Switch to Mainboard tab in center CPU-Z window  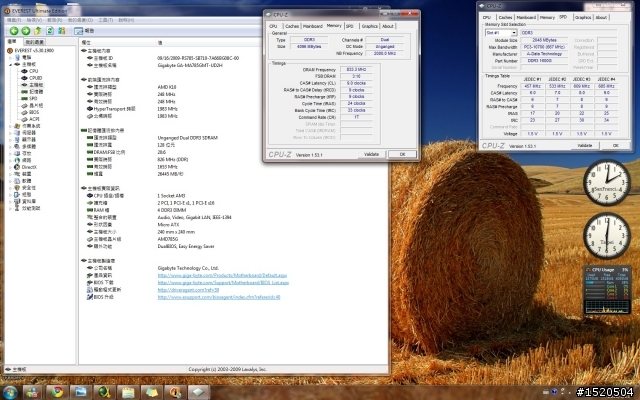[313, 26]
